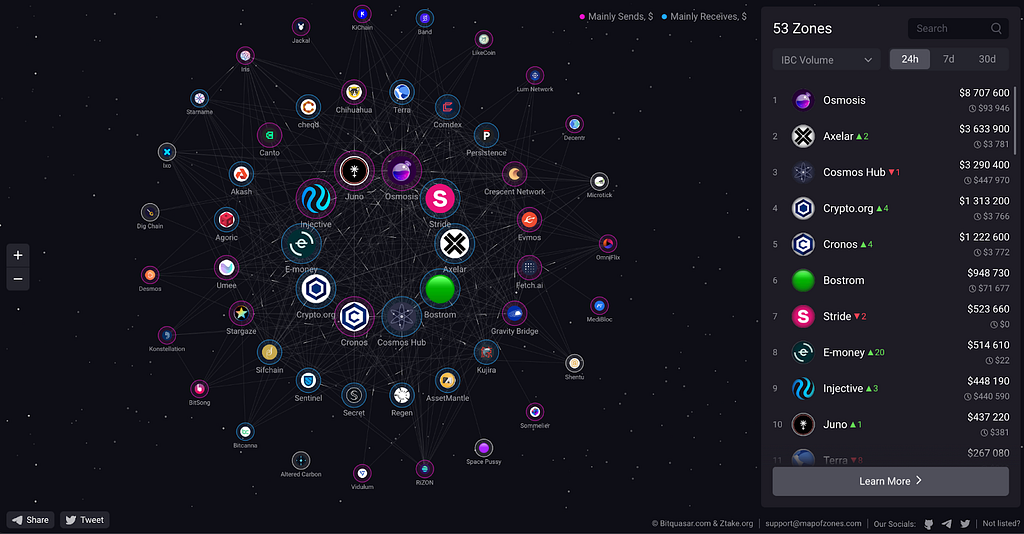1024x534 pixels.
Task: Click the Telegram Share button
Action: [31, 520]
